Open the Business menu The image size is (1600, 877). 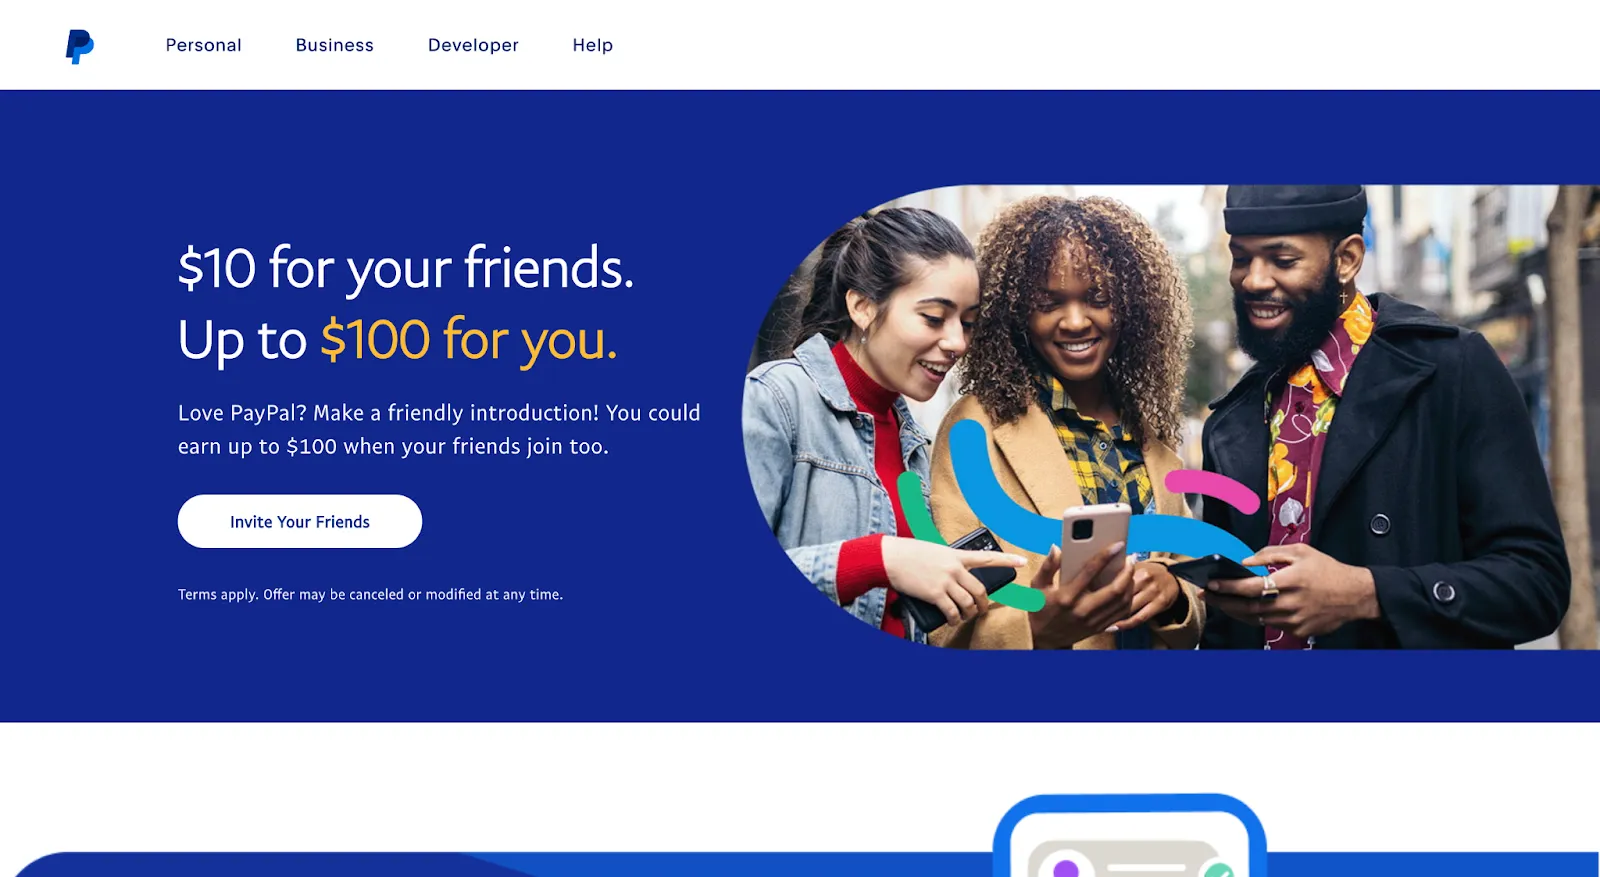tap(334, 45)
